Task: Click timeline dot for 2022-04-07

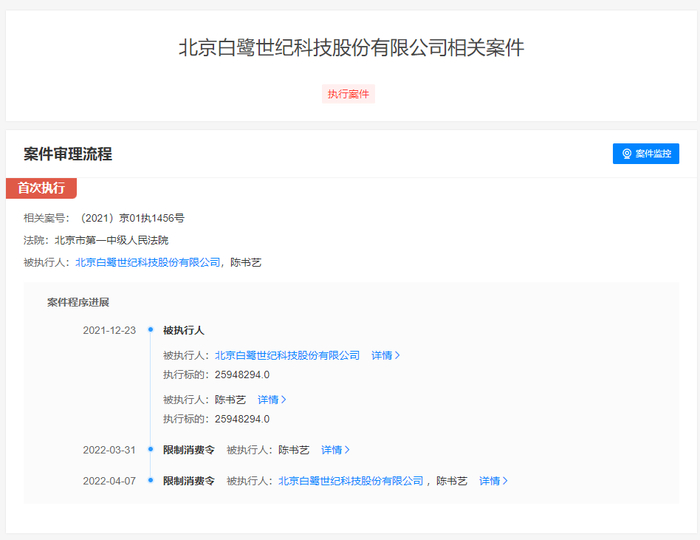Action: coord(150,480)
